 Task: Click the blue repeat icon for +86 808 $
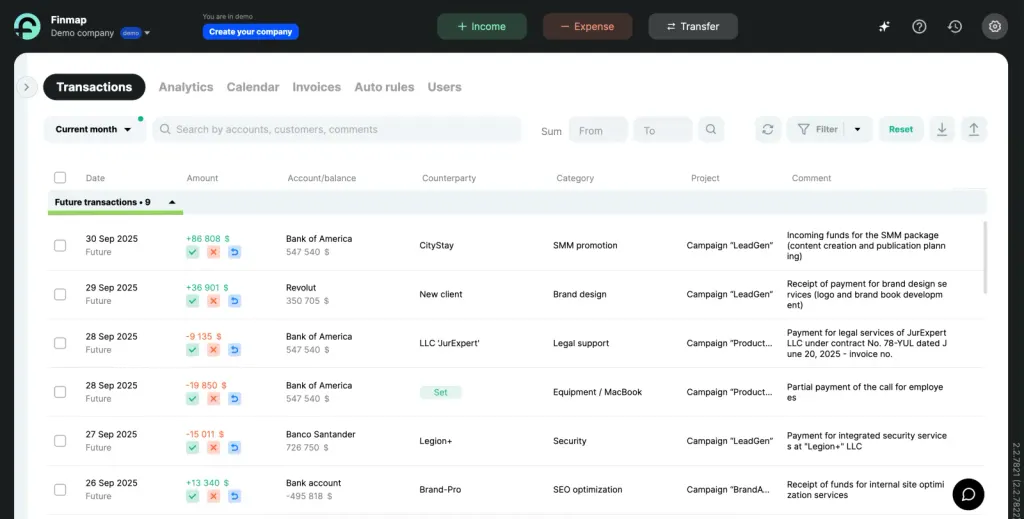234,252
